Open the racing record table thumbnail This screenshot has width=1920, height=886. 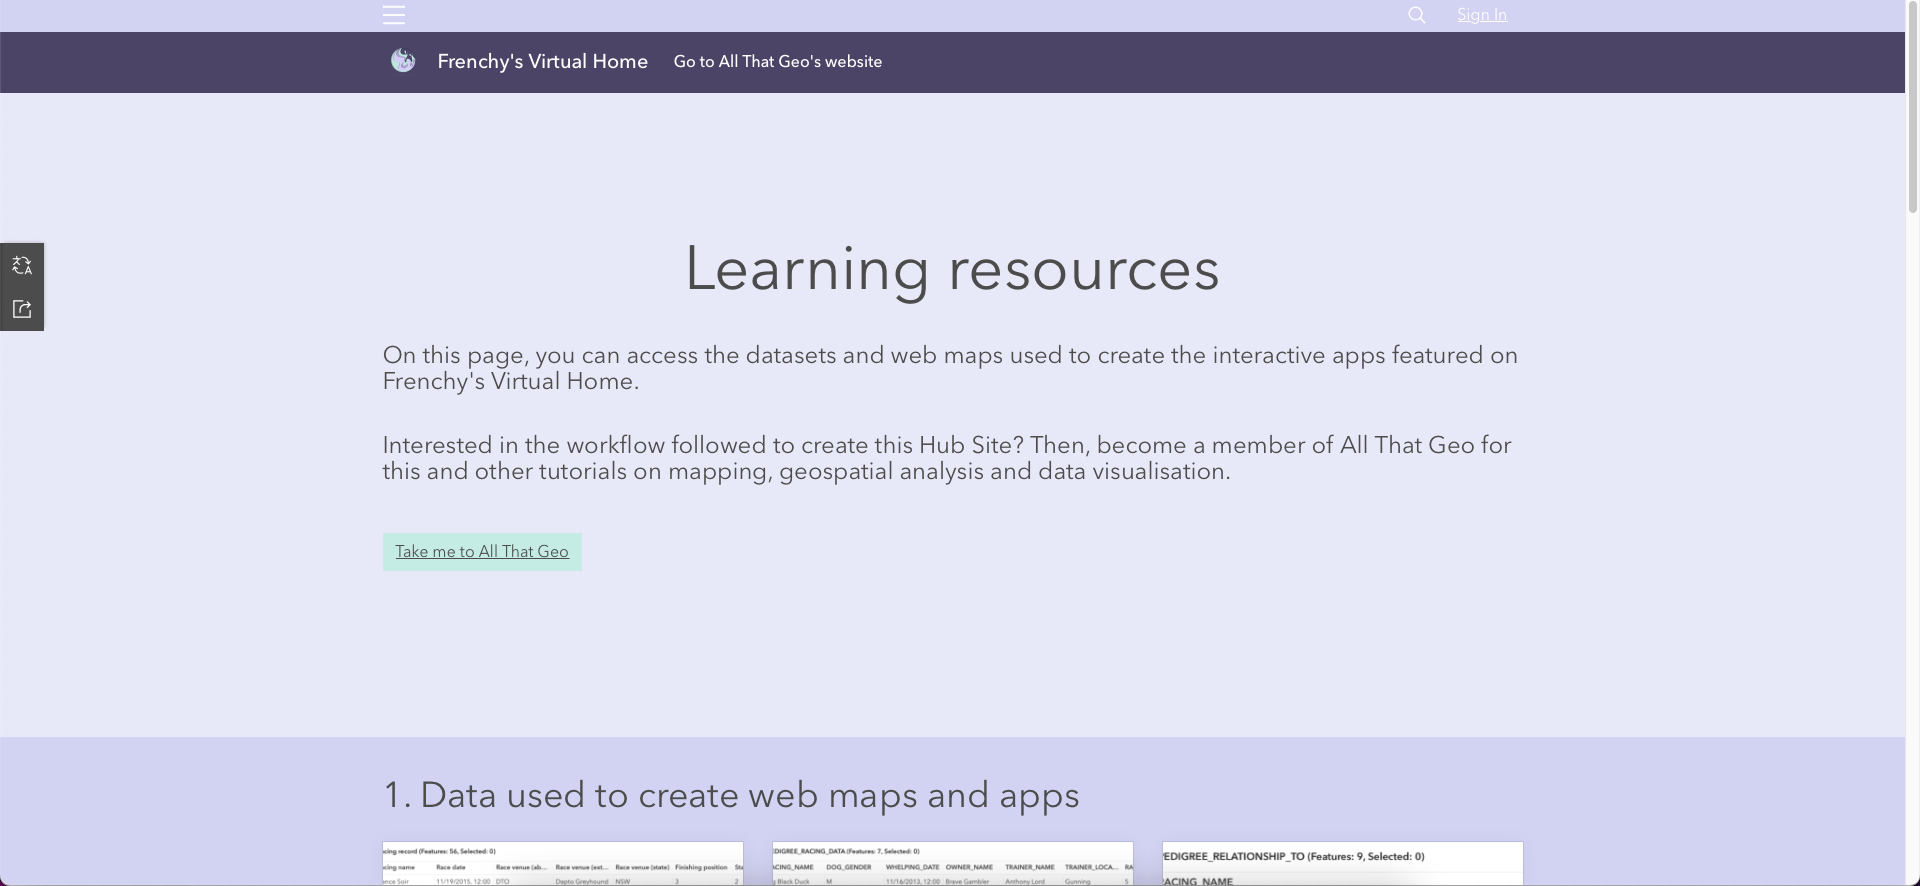[x=563, y=864]
